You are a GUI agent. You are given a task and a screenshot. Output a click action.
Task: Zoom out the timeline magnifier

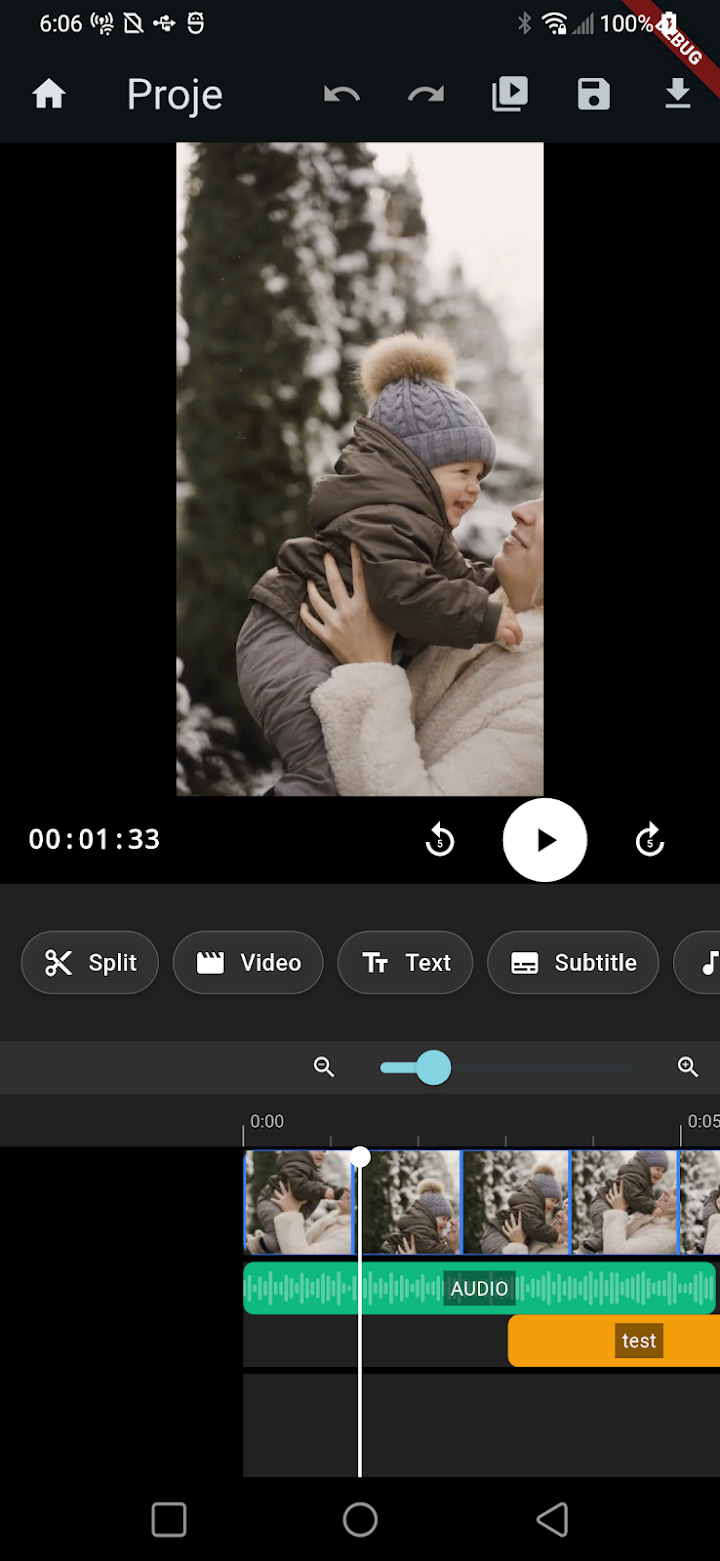coord(324,1067)
